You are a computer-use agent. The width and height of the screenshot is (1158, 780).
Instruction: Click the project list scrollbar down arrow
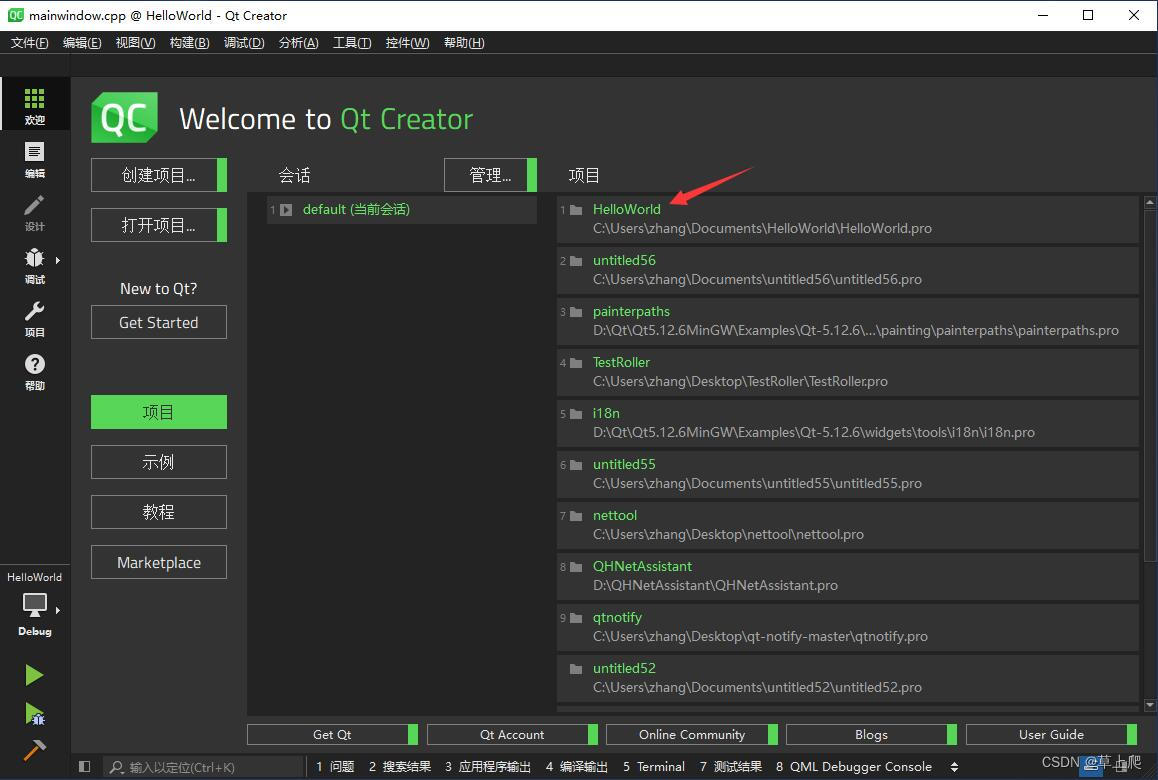1150,705
